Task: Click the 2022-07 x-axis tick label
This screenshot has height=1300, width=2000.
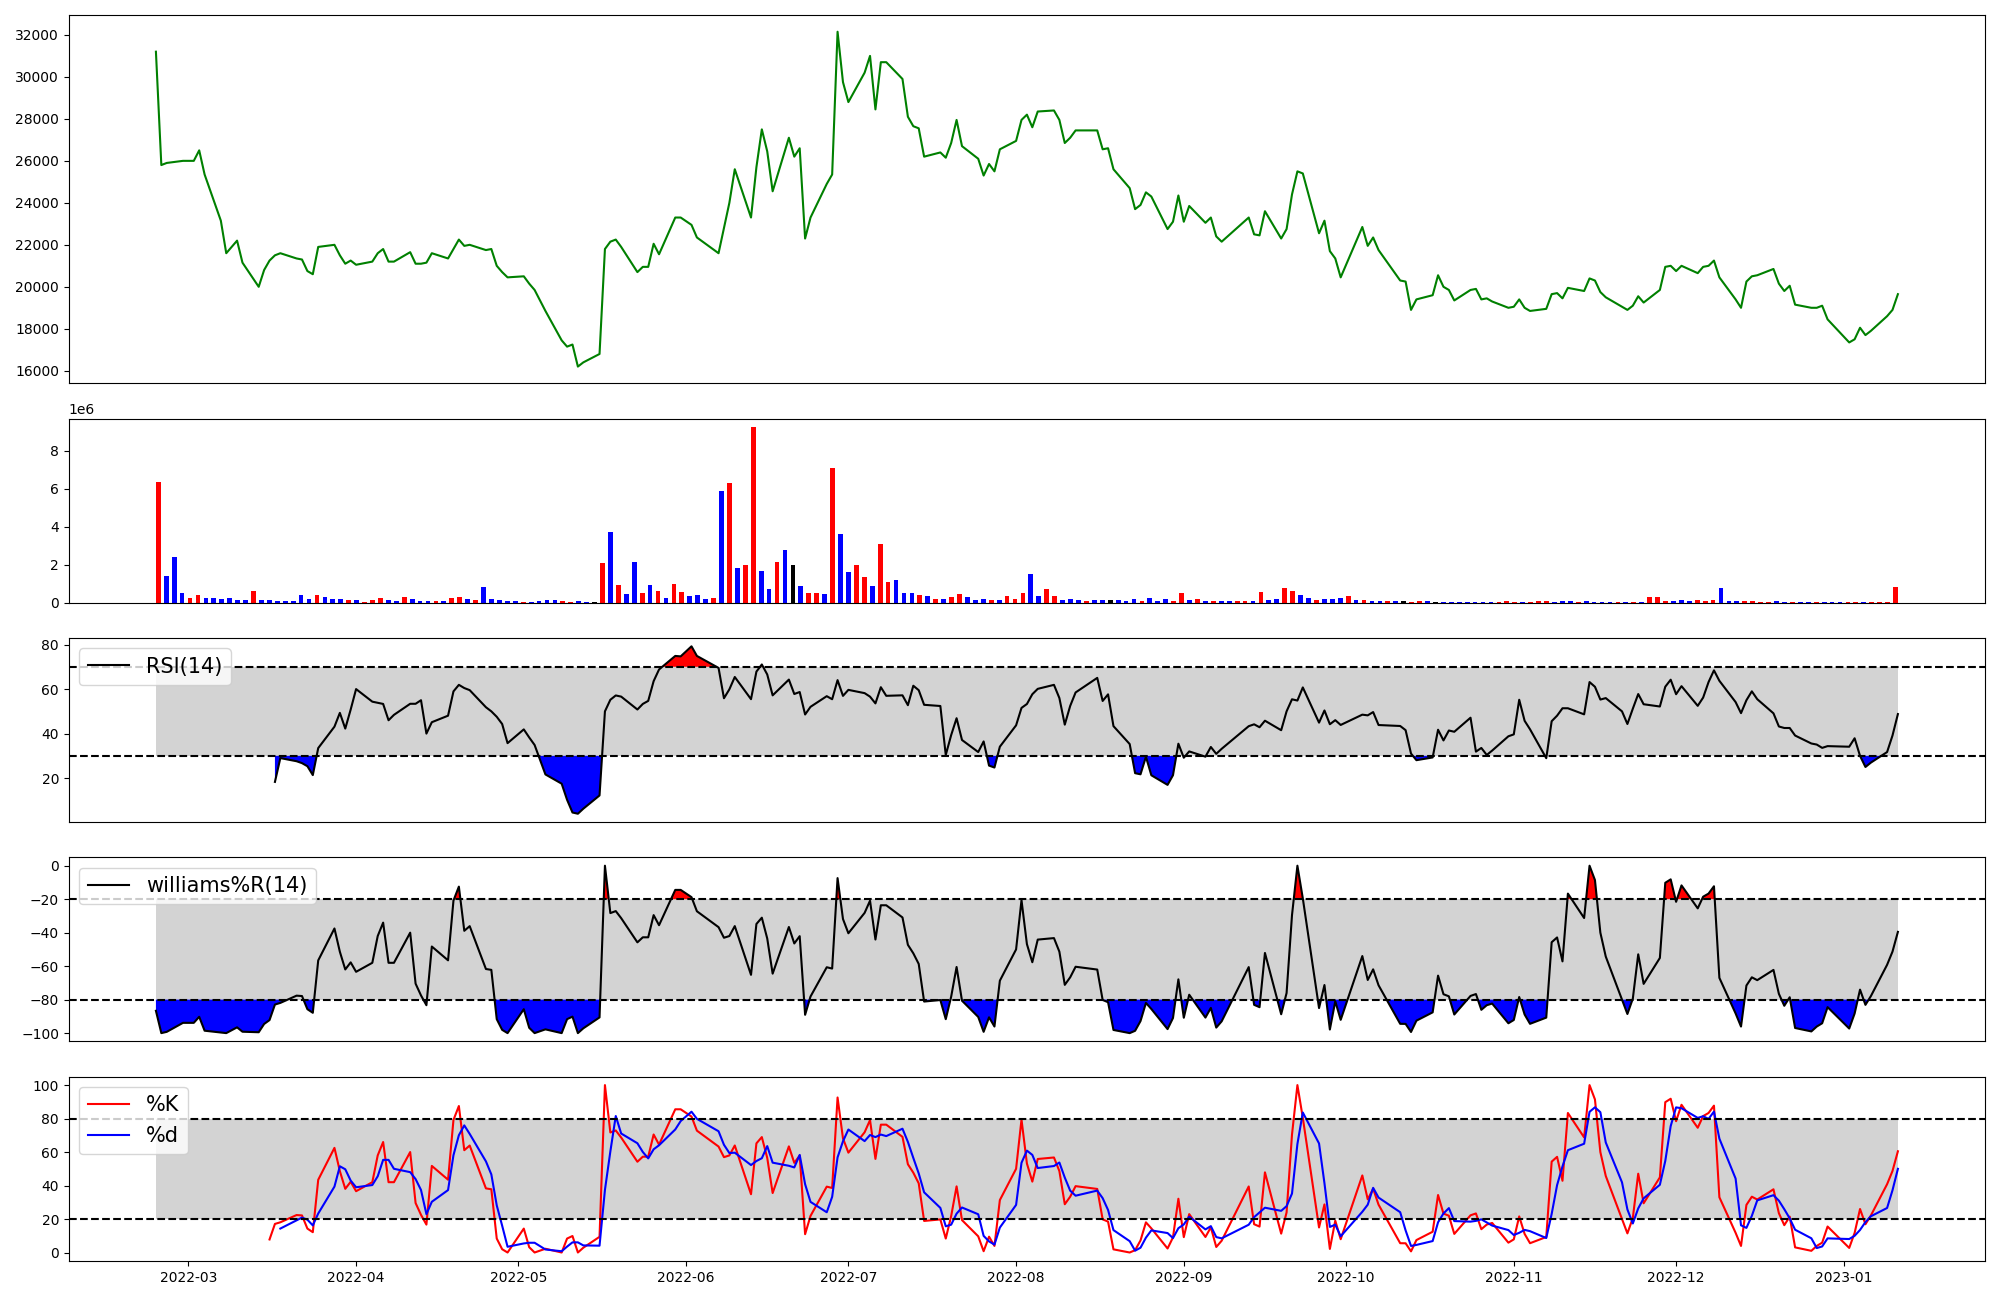Action: pos(848,1277)
